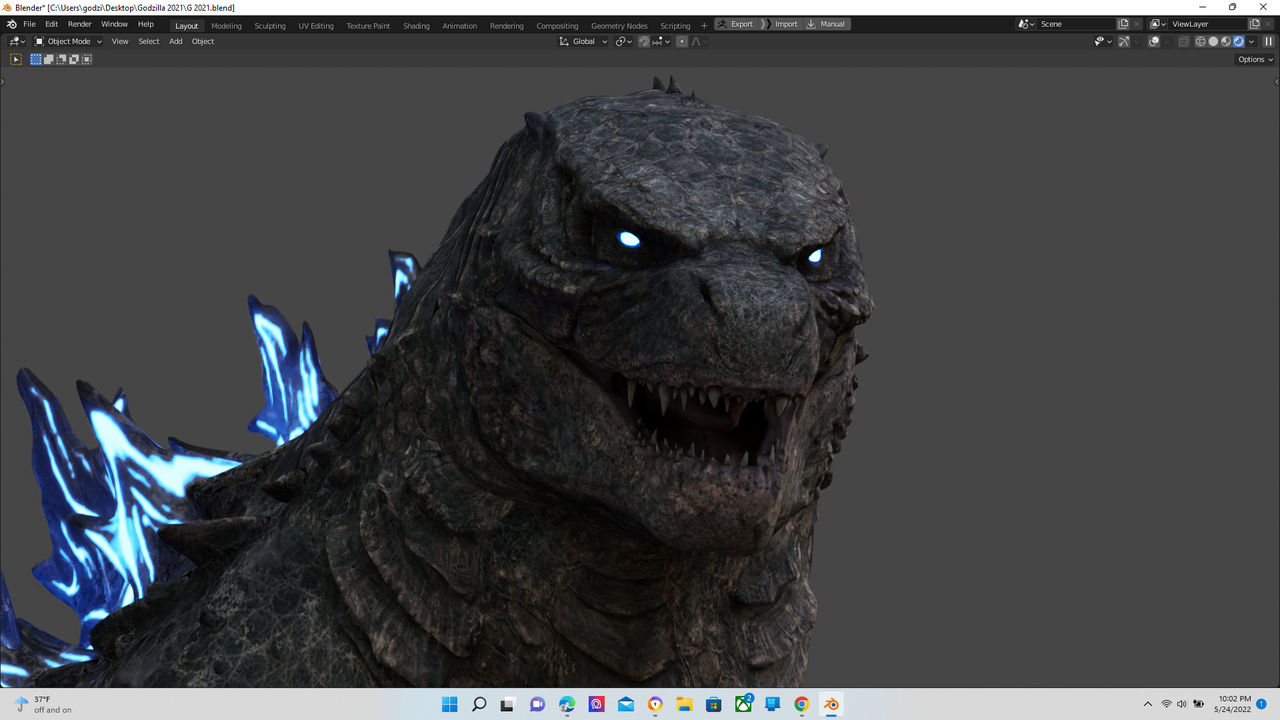Enable snapping with the magnet icon
The width and height of the screenshot is (1280, 720).
[x=644, y=41]
